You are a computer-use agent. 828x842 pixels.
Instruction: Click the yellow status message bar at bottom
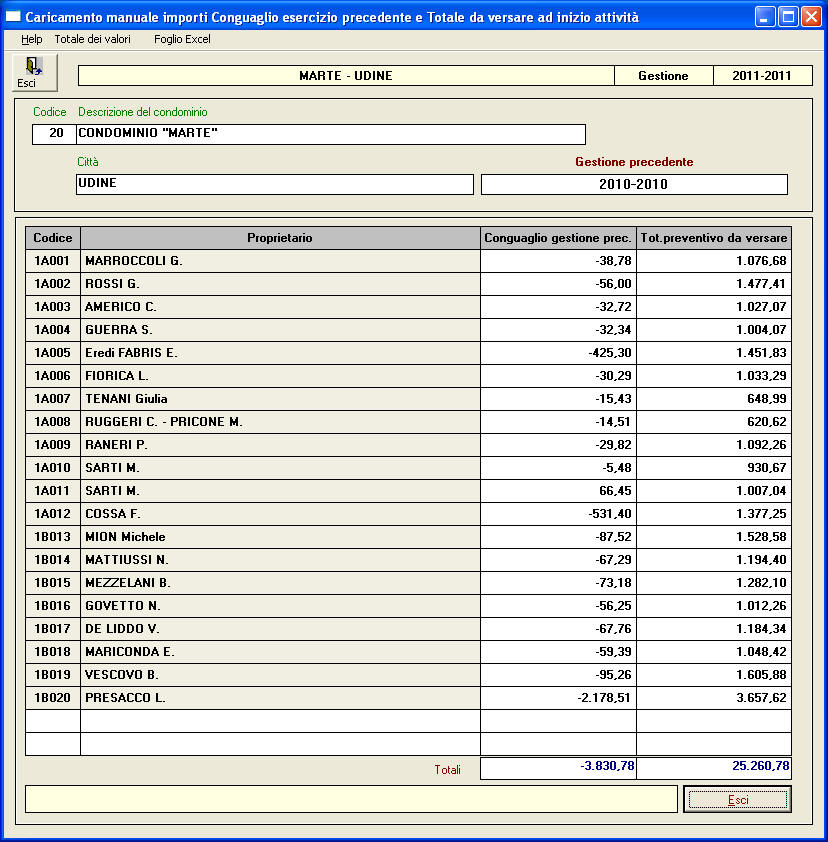pyautogui.click(x=351, y=799)
